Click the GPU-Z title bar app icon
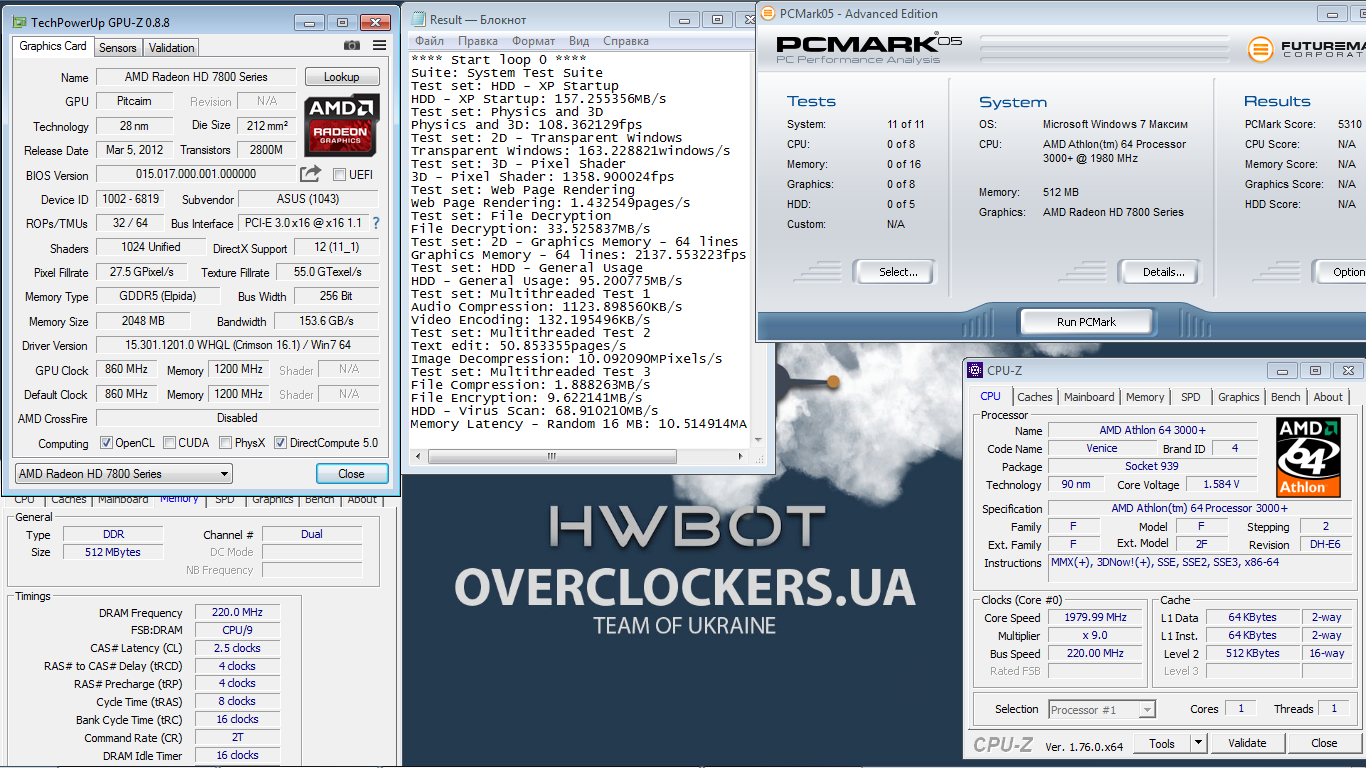Viewport: 1366px width, 768px height. [19, 21]
